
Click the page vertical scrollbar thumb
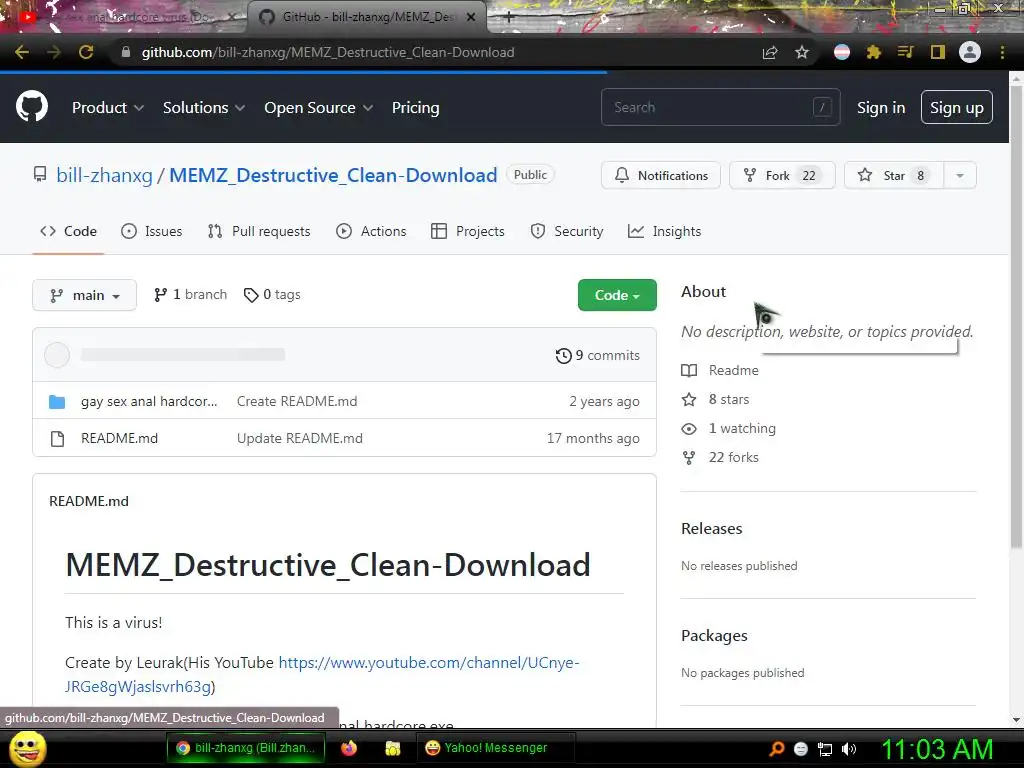pyautogui.click(x=1016, y=317)
